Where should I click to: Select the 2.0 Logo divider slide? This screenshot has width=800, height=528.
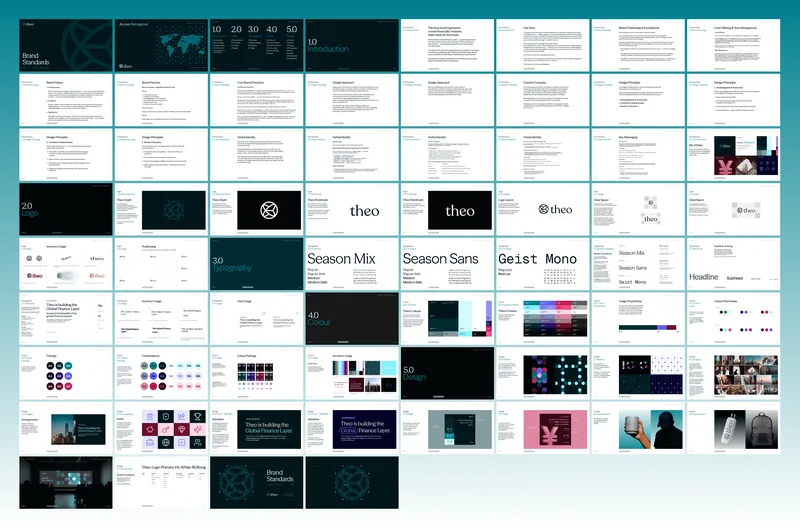point(66,209)
